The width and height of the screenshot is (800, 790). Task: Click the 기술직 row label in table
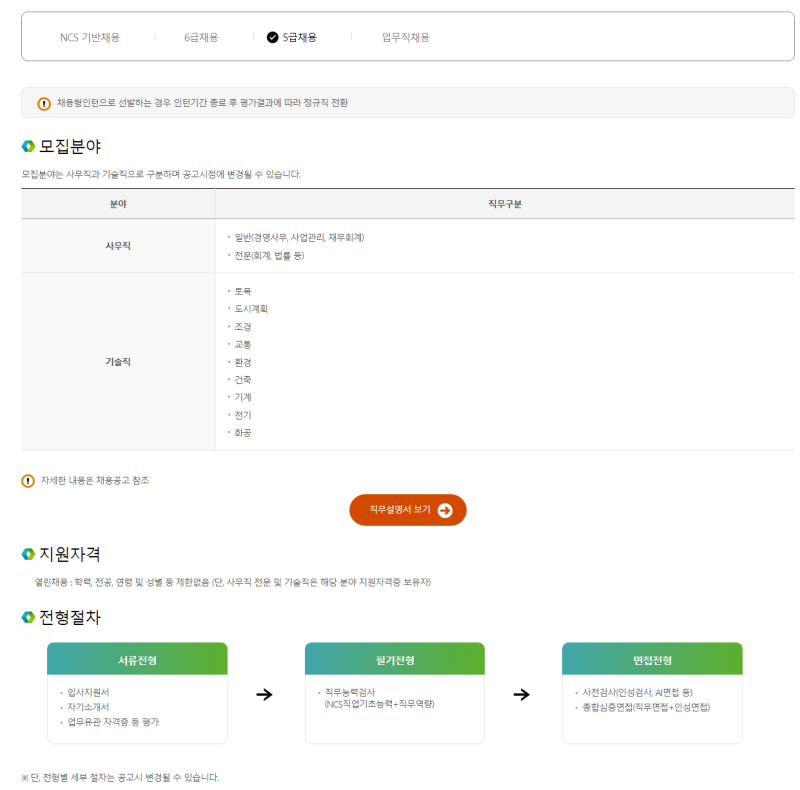tap(118, 362)
